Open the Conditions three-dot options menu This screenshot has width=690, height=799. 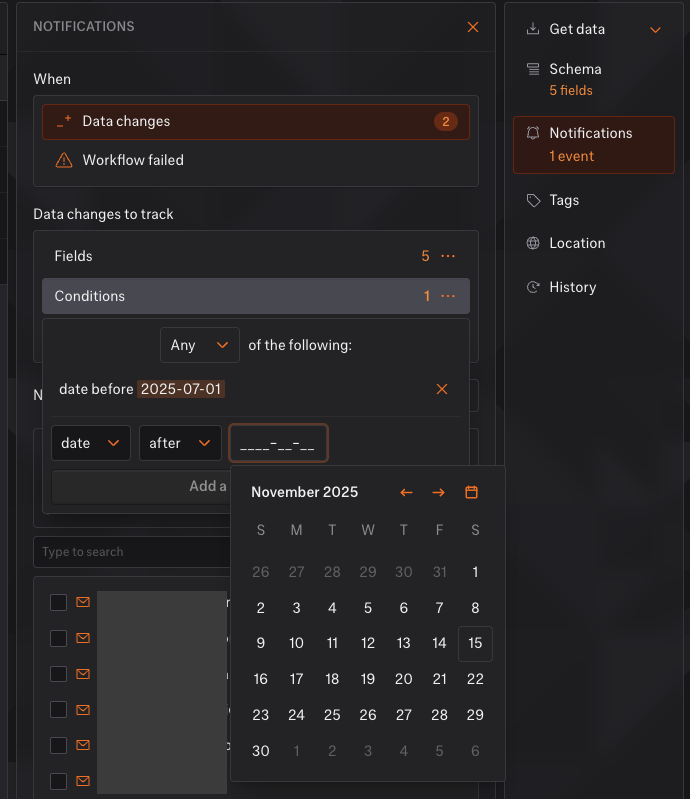tap(448, 296)
